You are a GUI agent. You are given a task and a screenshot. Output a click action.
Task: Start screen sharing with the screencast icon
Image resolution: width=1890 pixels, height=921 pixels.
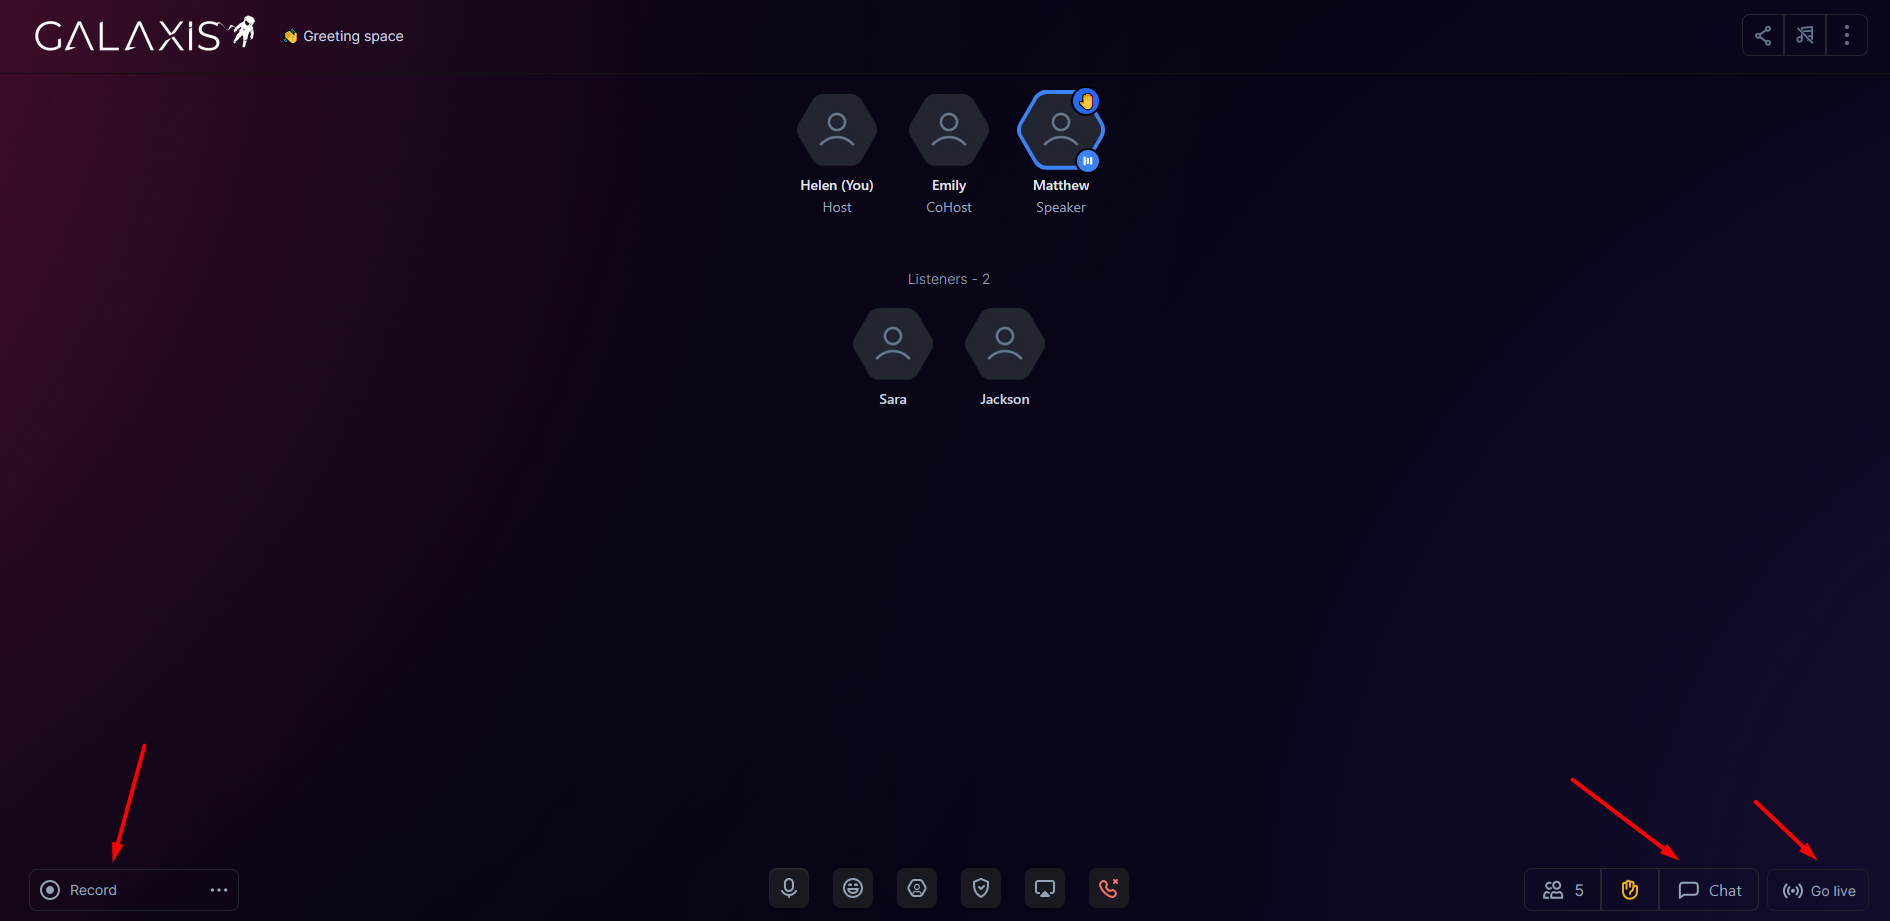[1045, 888]
